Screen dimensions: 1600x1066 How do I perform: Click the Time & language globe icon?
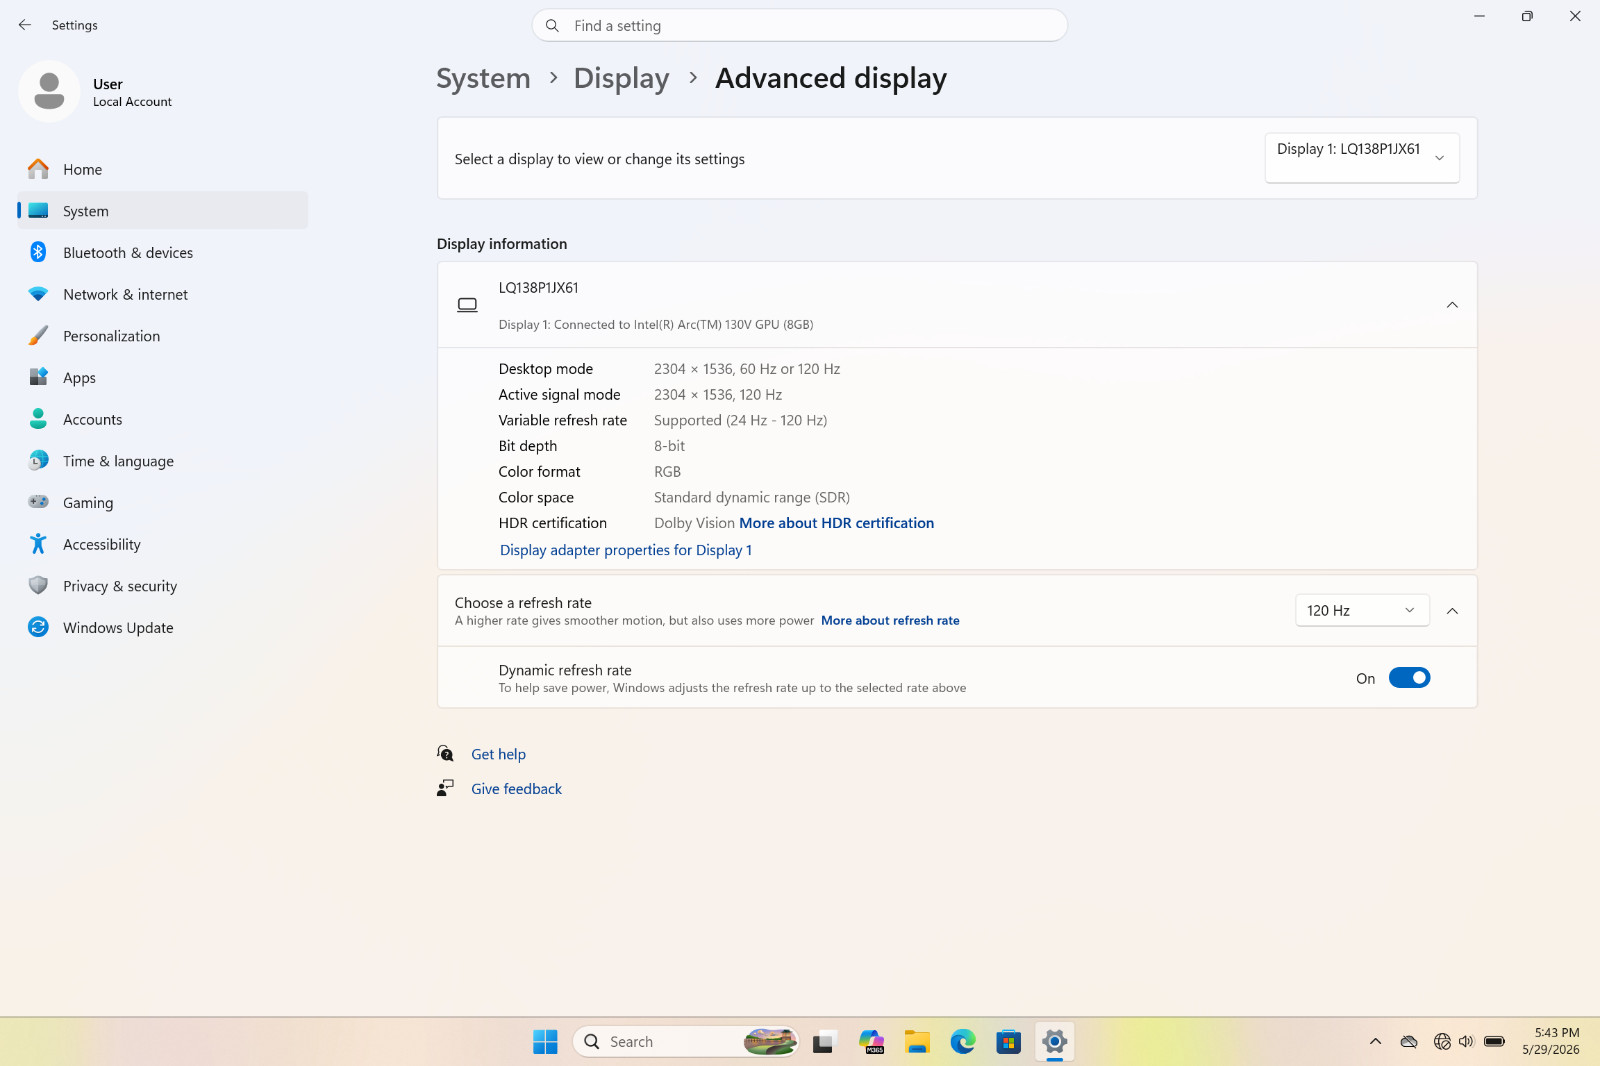pos(38,460)
